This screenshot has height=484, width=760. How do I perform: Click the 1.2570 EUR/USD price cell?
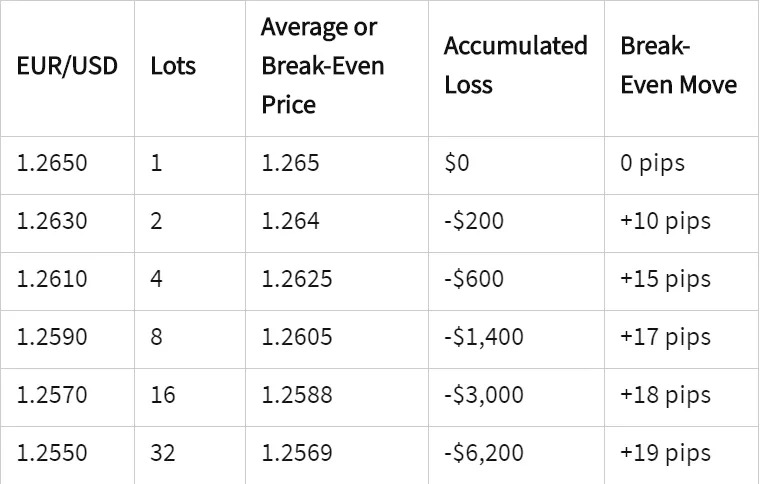click(x=52, y=395)
